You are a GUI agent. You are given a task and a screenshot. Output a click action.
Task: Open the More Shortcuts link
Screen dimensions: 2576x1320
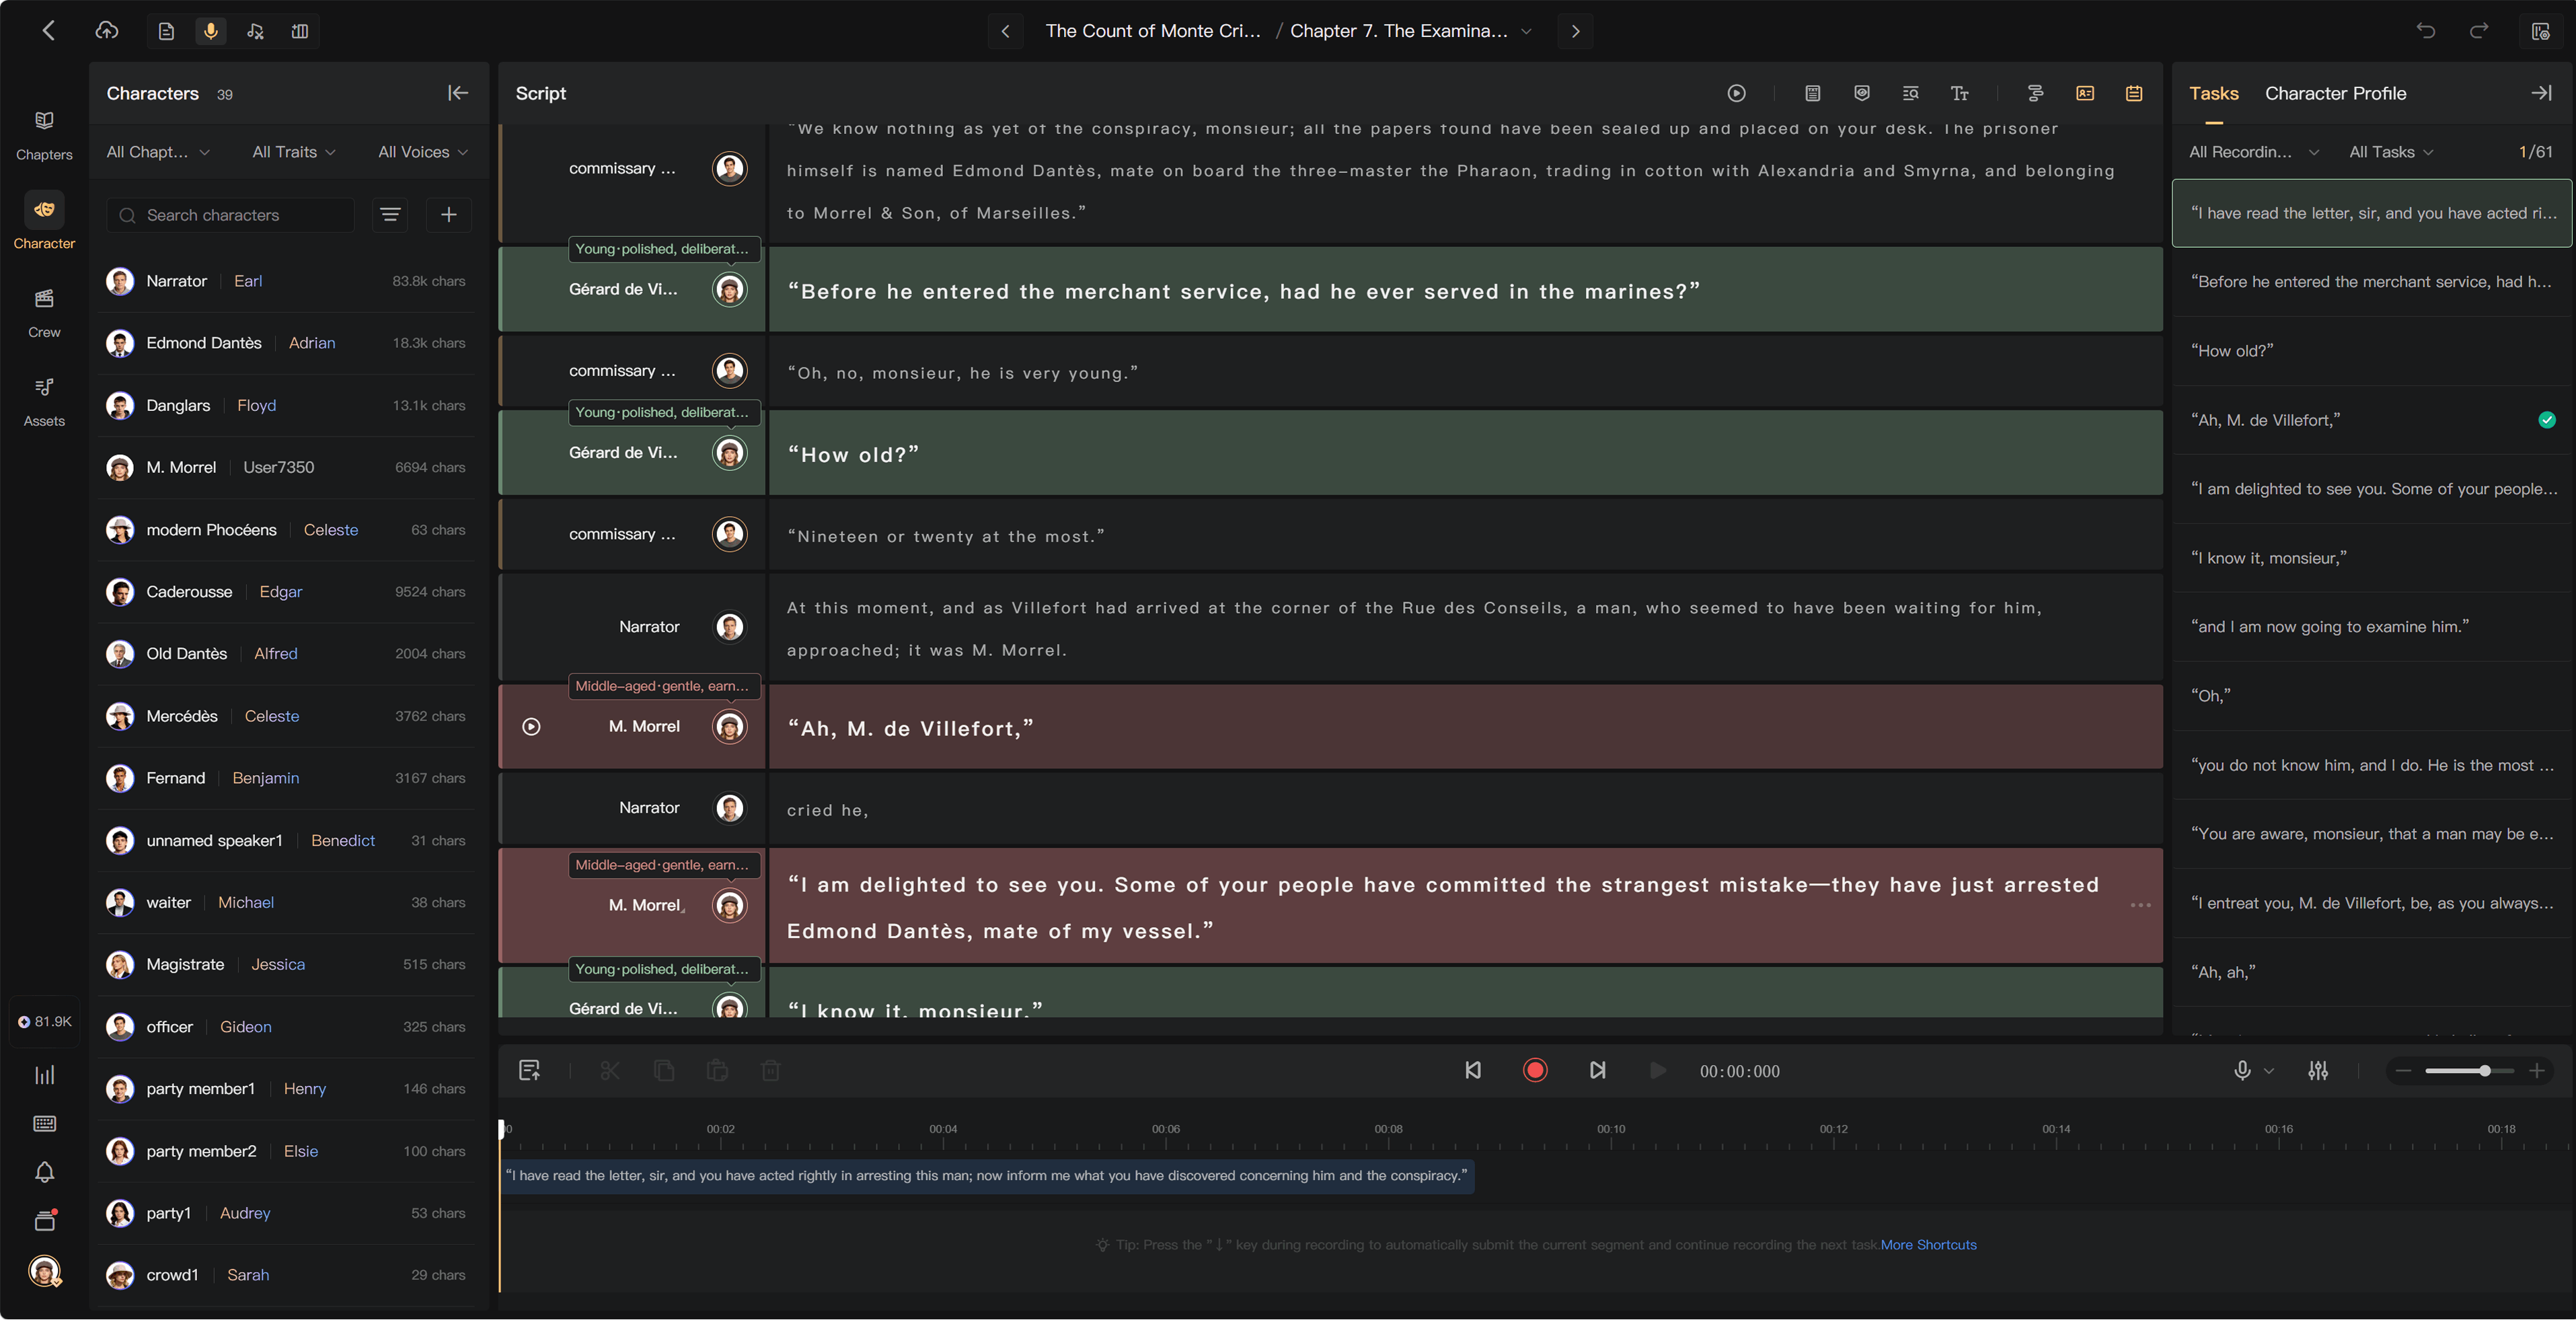[1929, 1245]
